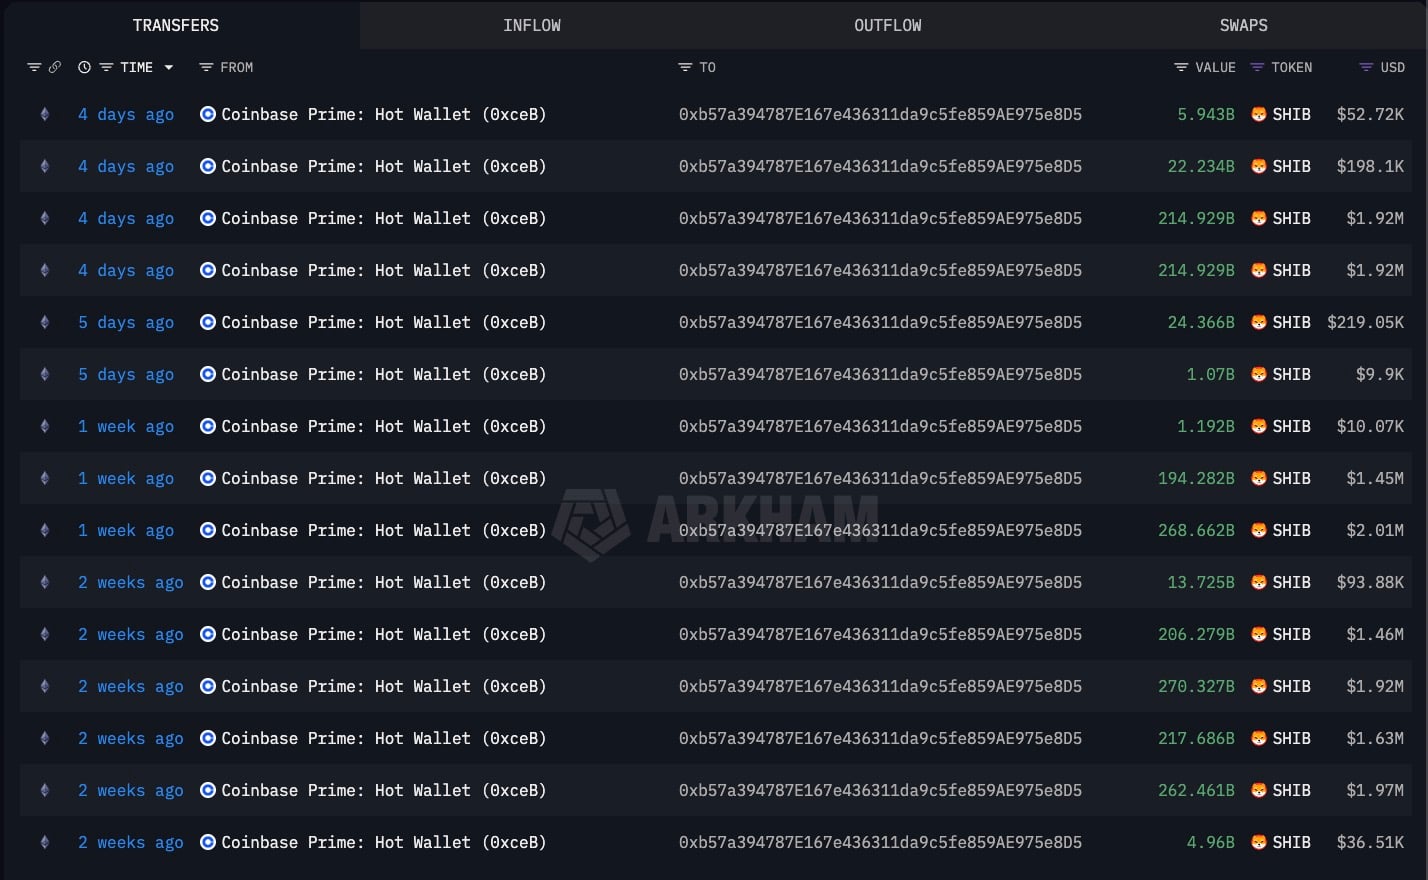Click the purple USD filter icon

click(x=1366, y=67)
